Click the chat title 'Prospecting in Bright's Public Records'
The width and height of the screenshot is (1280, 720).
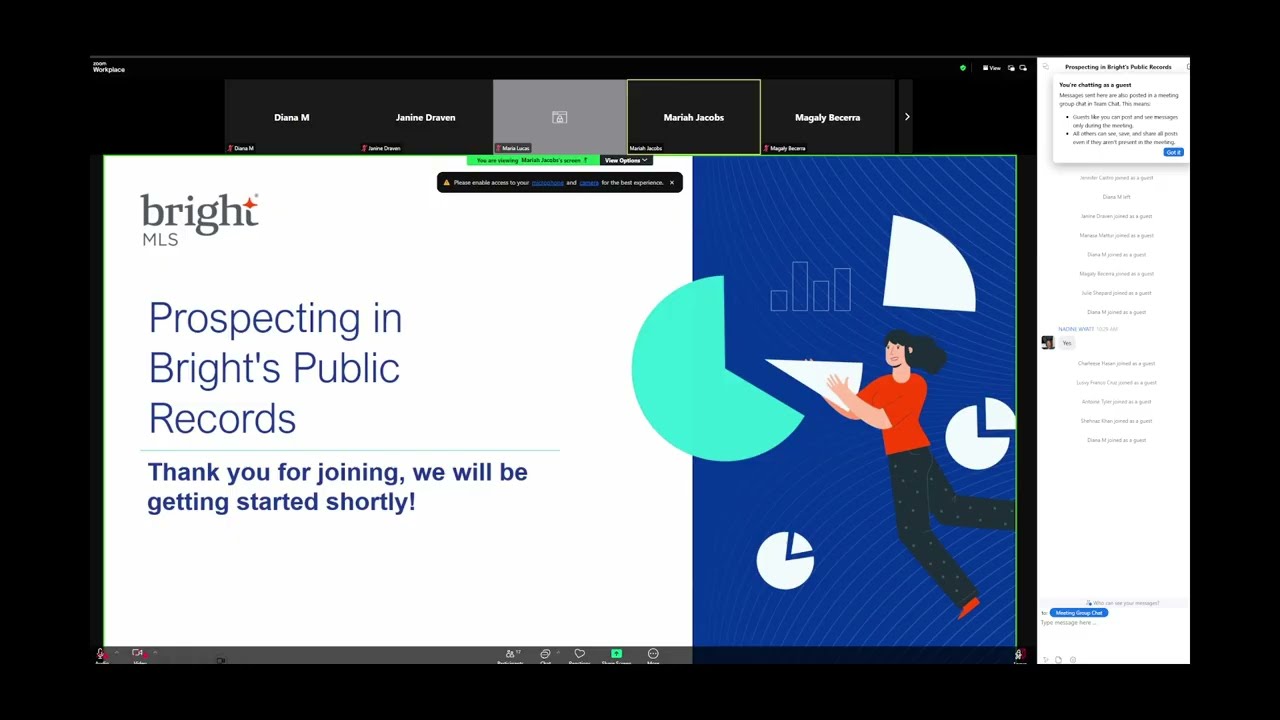1118,67
